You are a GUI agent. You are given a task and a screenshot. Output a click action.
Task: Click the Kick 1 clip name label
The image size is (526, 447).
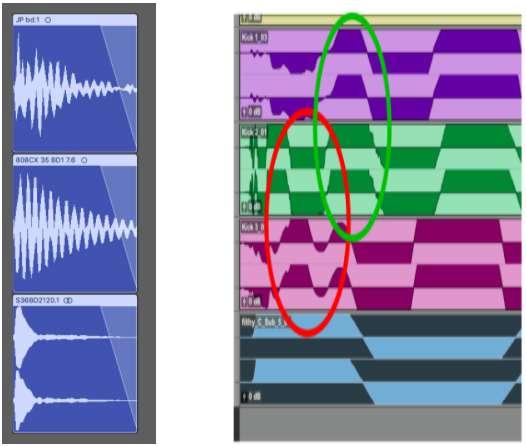pyautogui.click(x=254, y=37)
